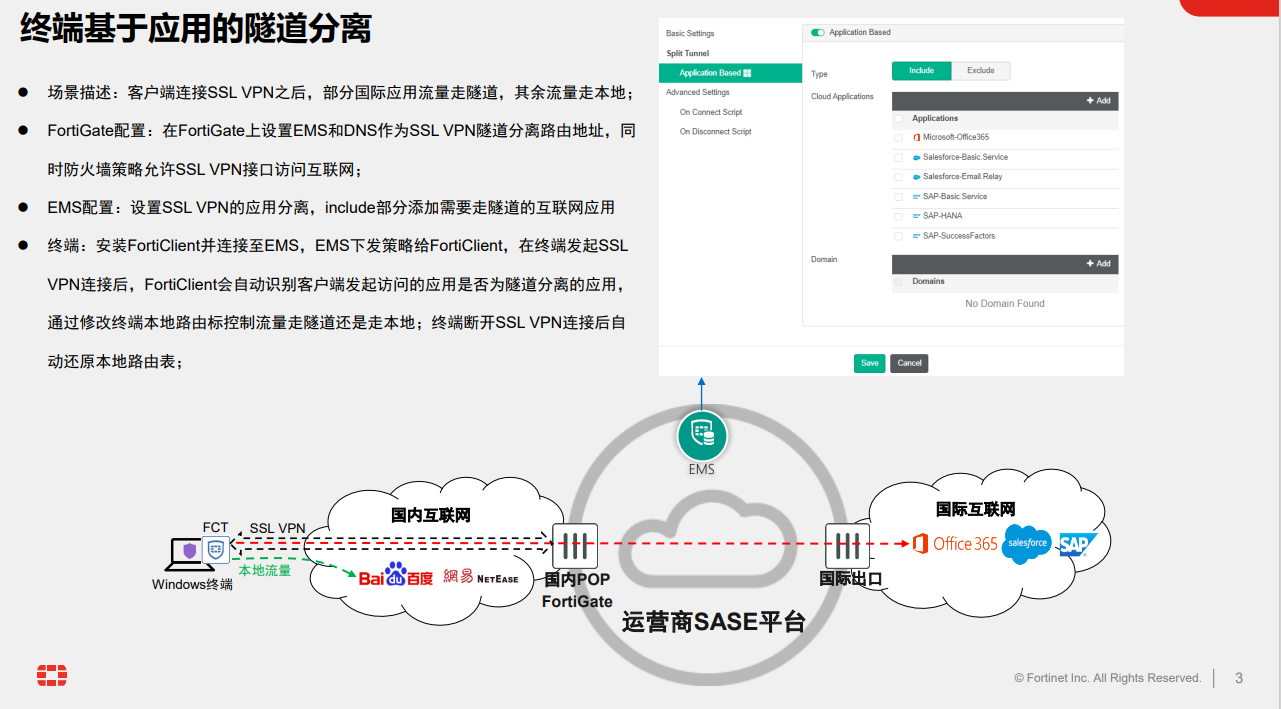Click the SAP logo in the diagram
This screenshot has height=709, width=1281.
pyautogui.click(x=1077, y=544)
